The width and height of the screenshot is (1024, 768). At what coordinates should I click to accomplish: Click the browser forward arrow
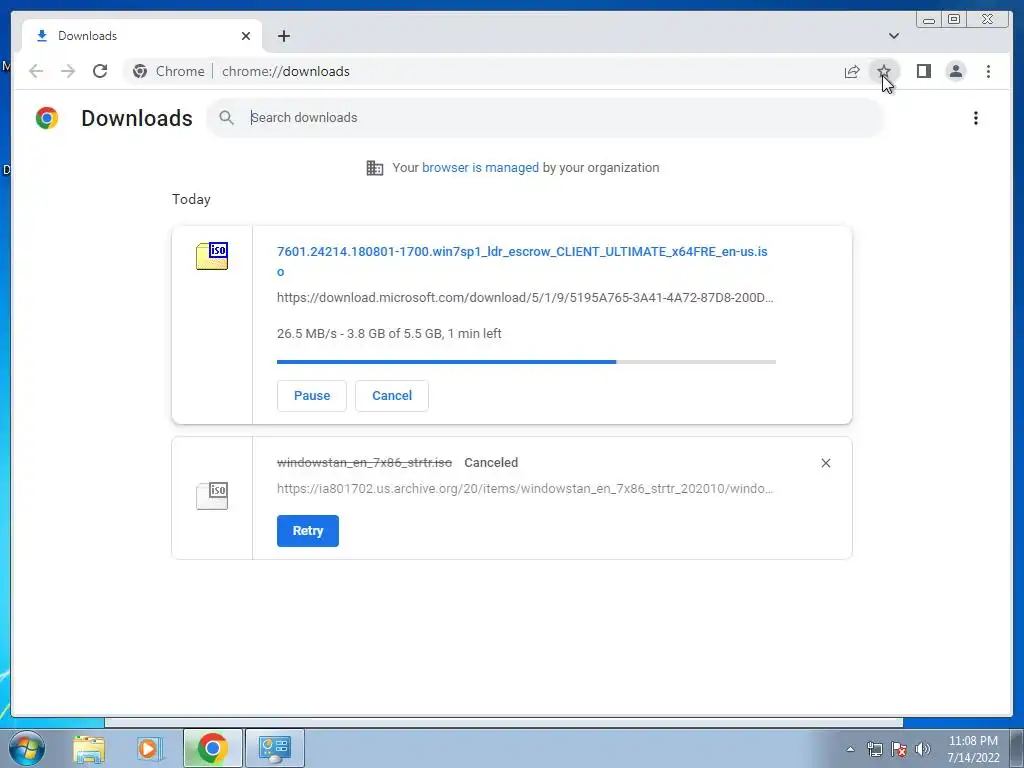pyautogui.click(x=68, y=71)
